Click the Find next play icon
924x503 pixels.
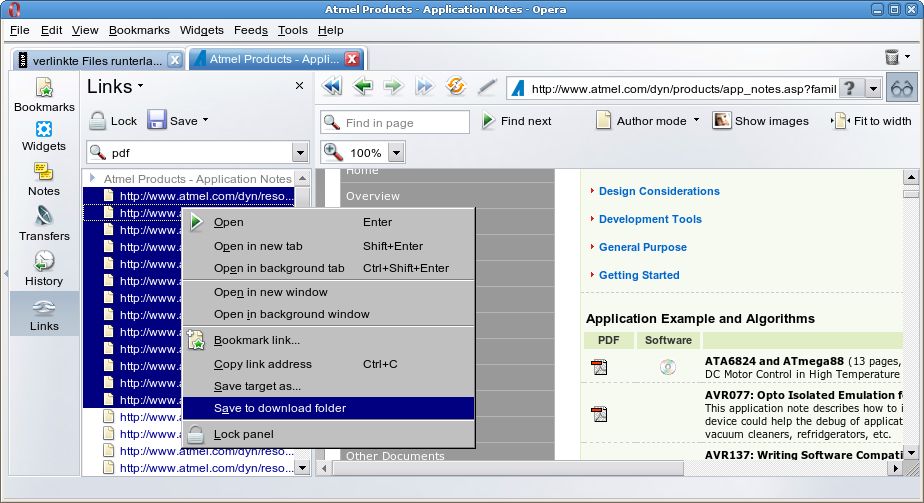click(488, 121)
